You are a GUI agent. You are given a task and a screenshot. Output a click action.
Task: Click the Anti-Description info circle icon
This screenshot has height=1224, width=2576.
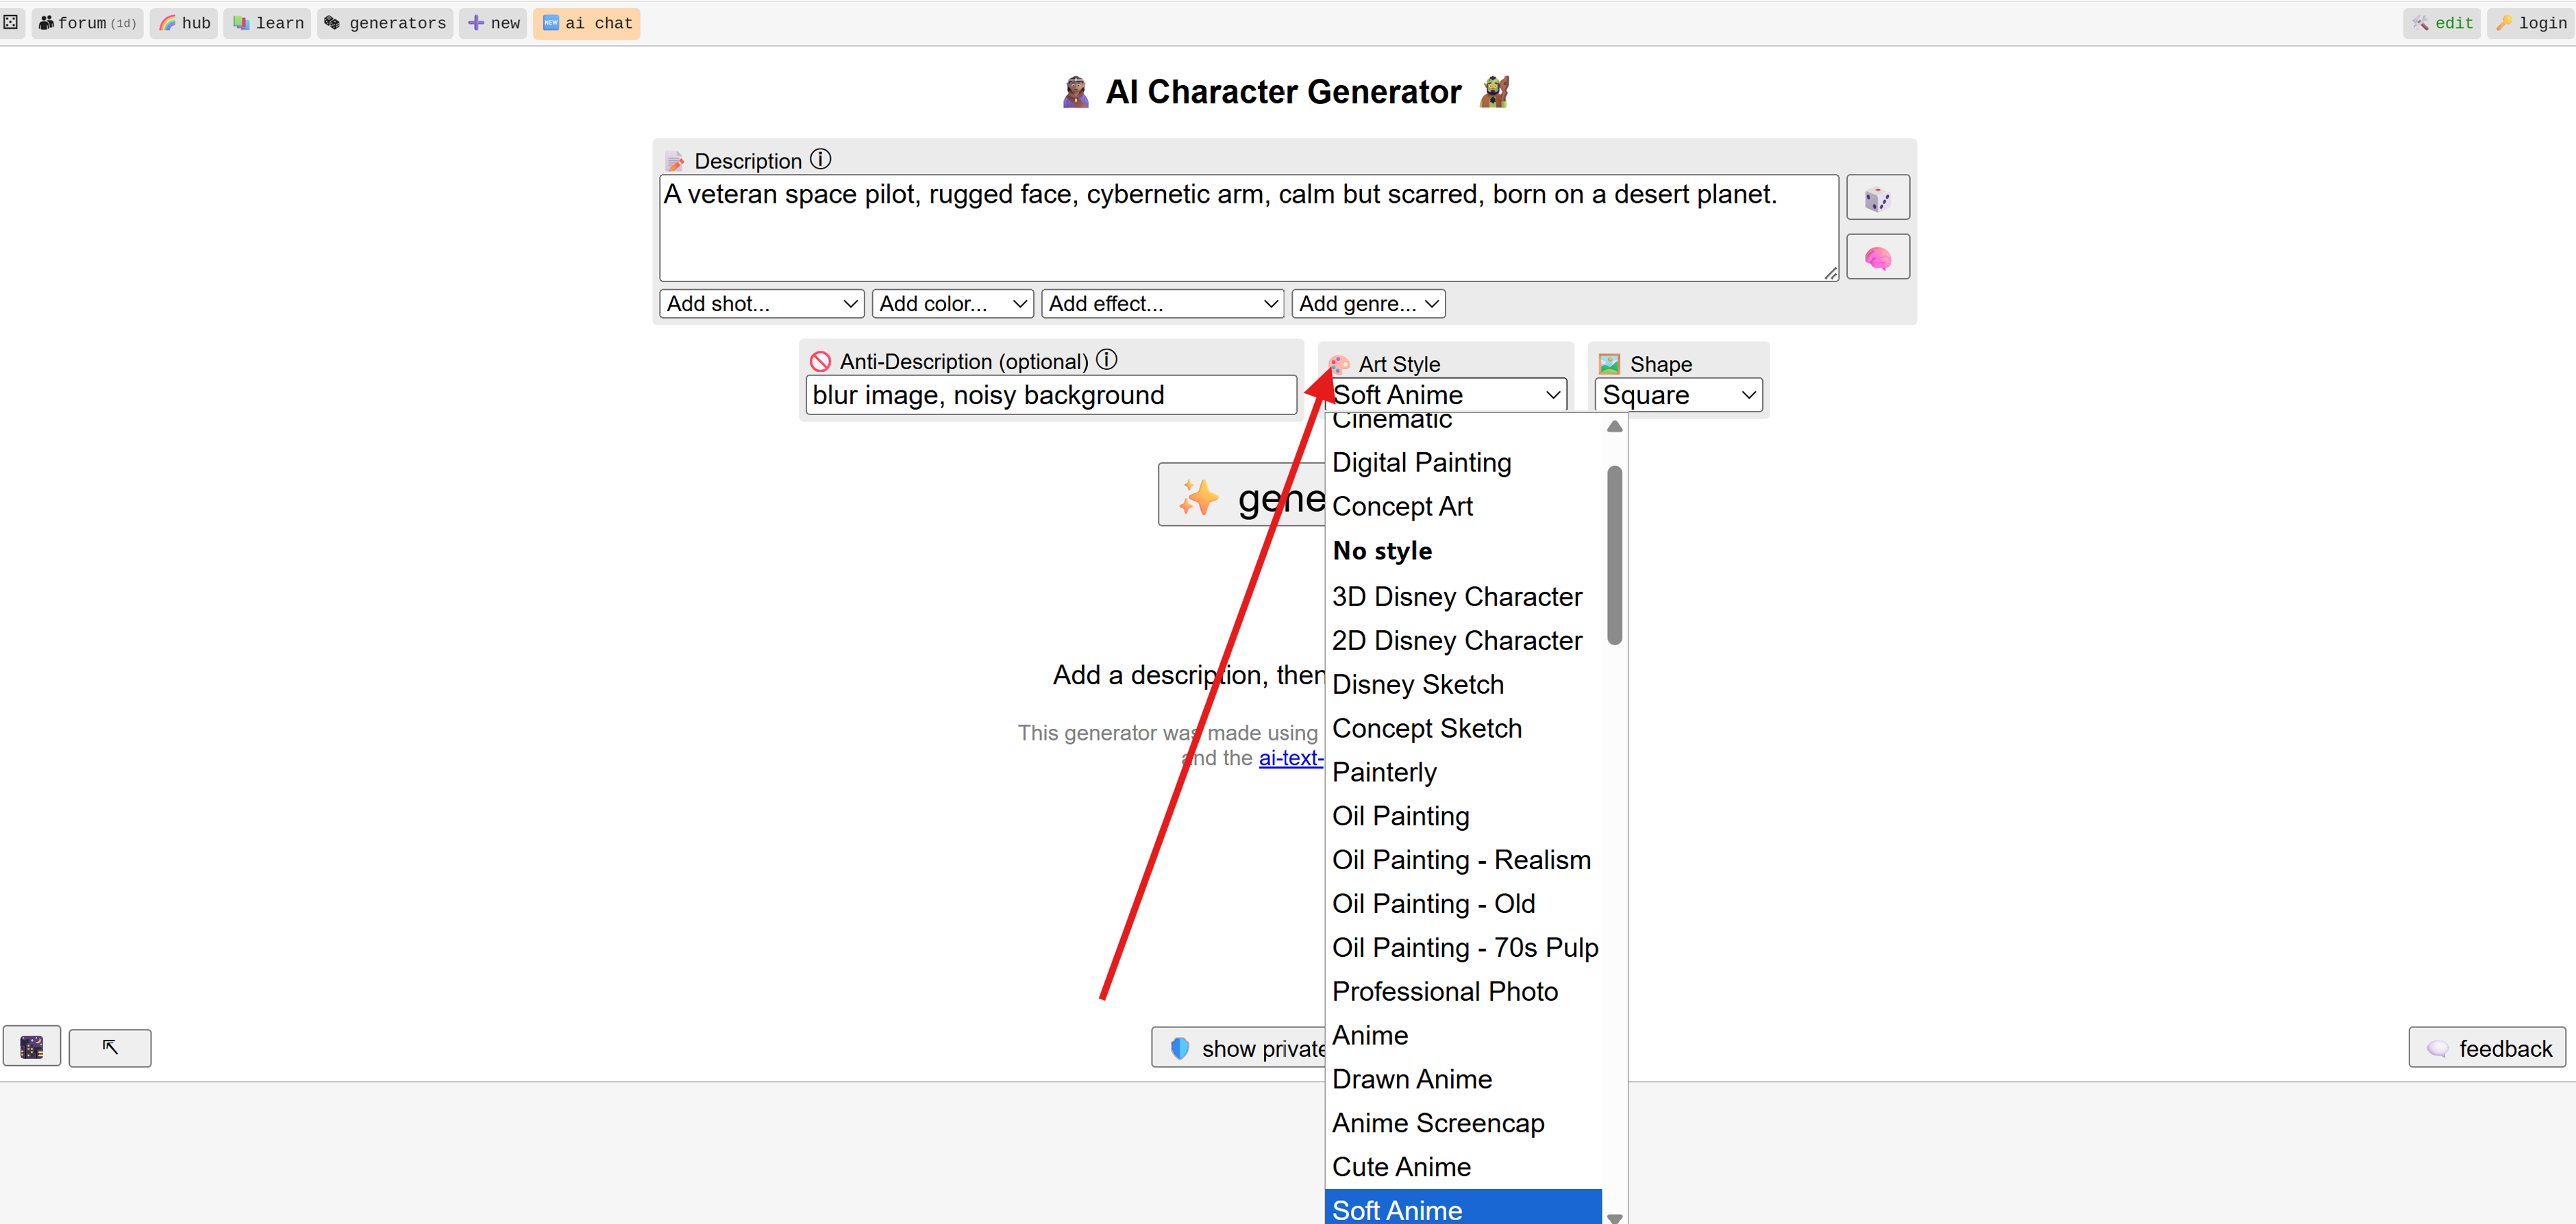(x=1106, y=360)
